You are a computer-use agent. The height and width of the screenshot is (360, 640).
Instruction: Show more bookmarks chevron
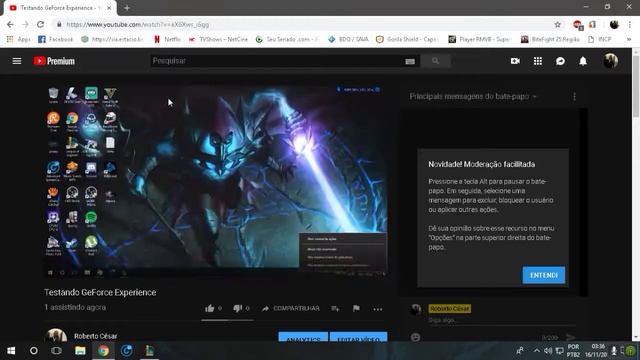[x=629, y=39]
